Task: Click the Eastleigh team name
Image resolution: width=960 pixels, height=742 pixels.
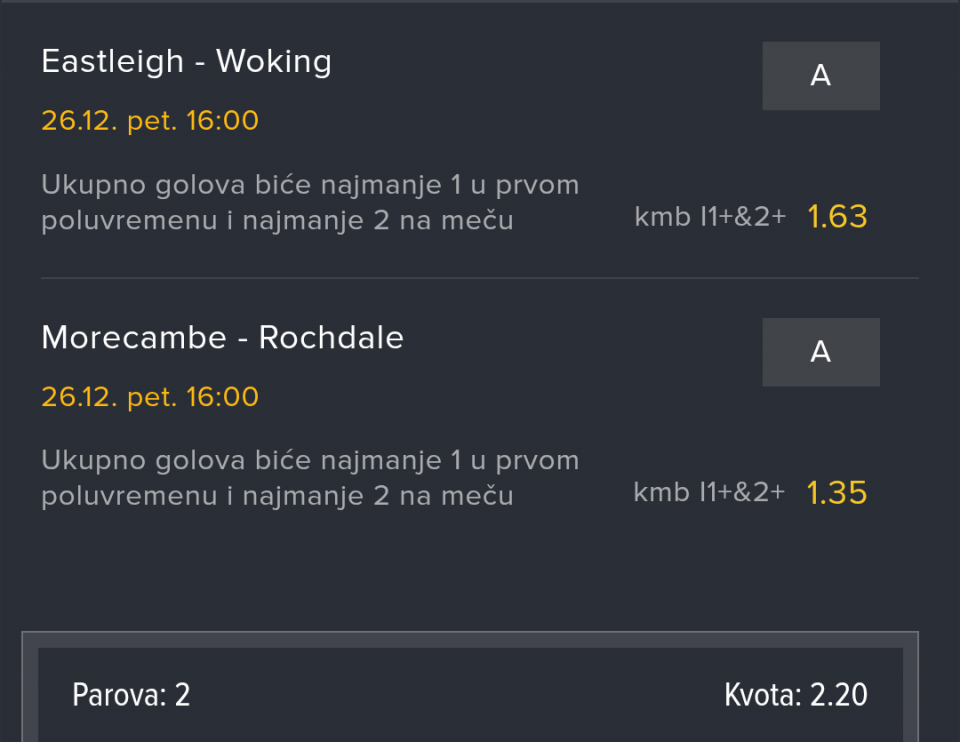Action: click(x=112, y=62)
